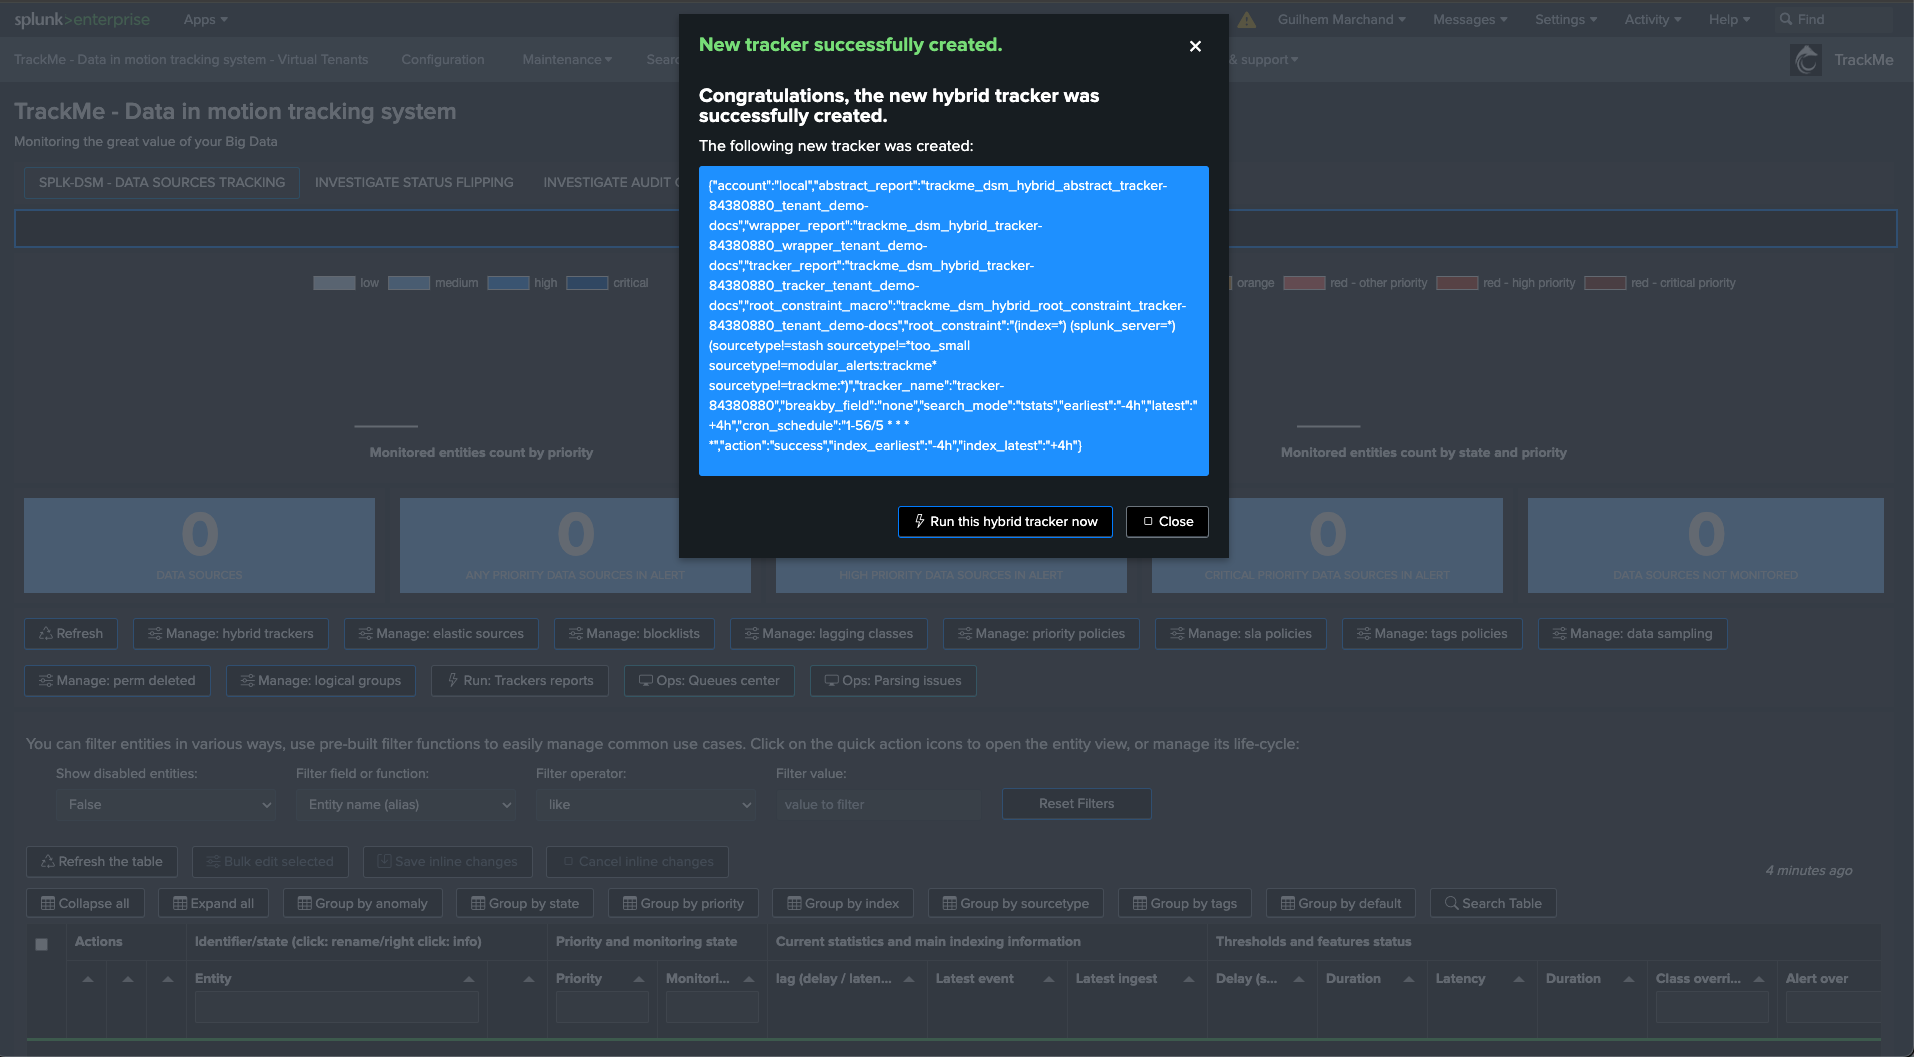Toggle the select-all checkbox in table header
The height and width of the screenshot is (1057, 1914).
point(41,944)
